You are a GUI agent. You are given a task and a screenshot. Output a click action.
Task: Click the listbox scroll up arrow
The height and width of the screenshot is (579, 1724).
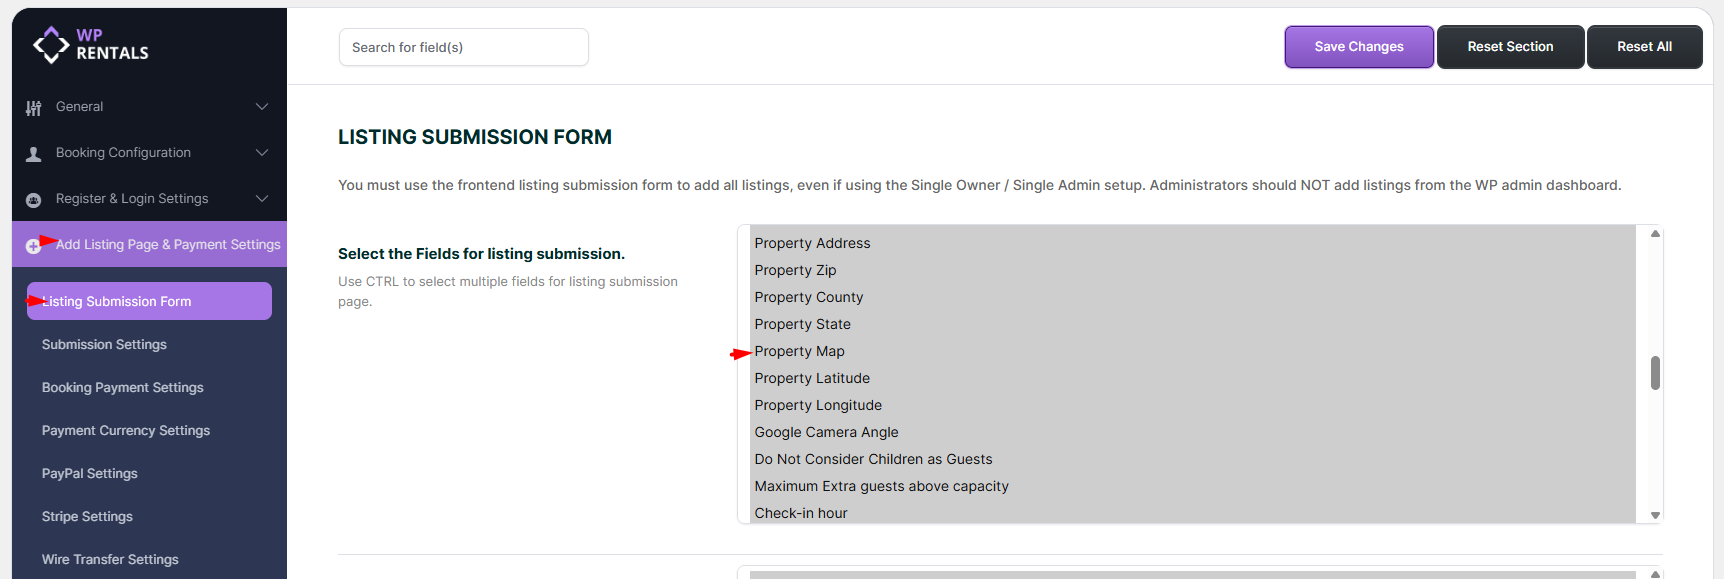tap(1655, 234)
